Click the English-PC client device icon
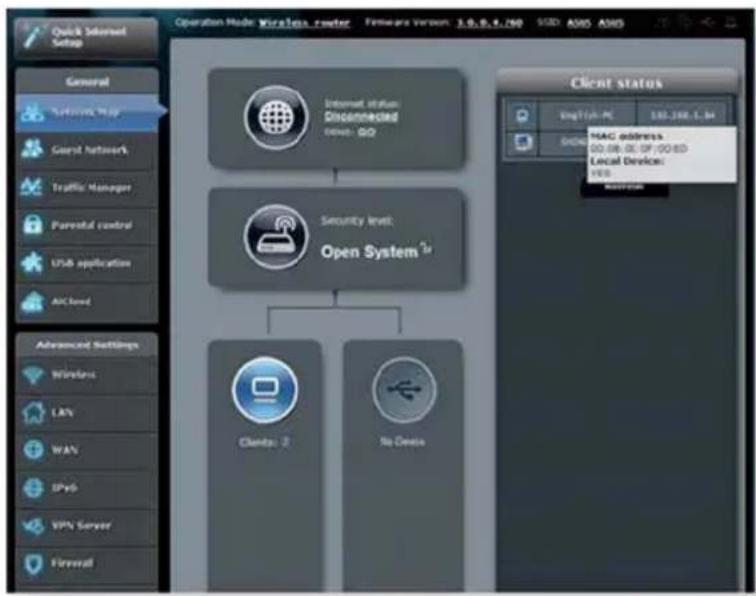The height and width of the screenshot is (596, 756). coord(522,116)
